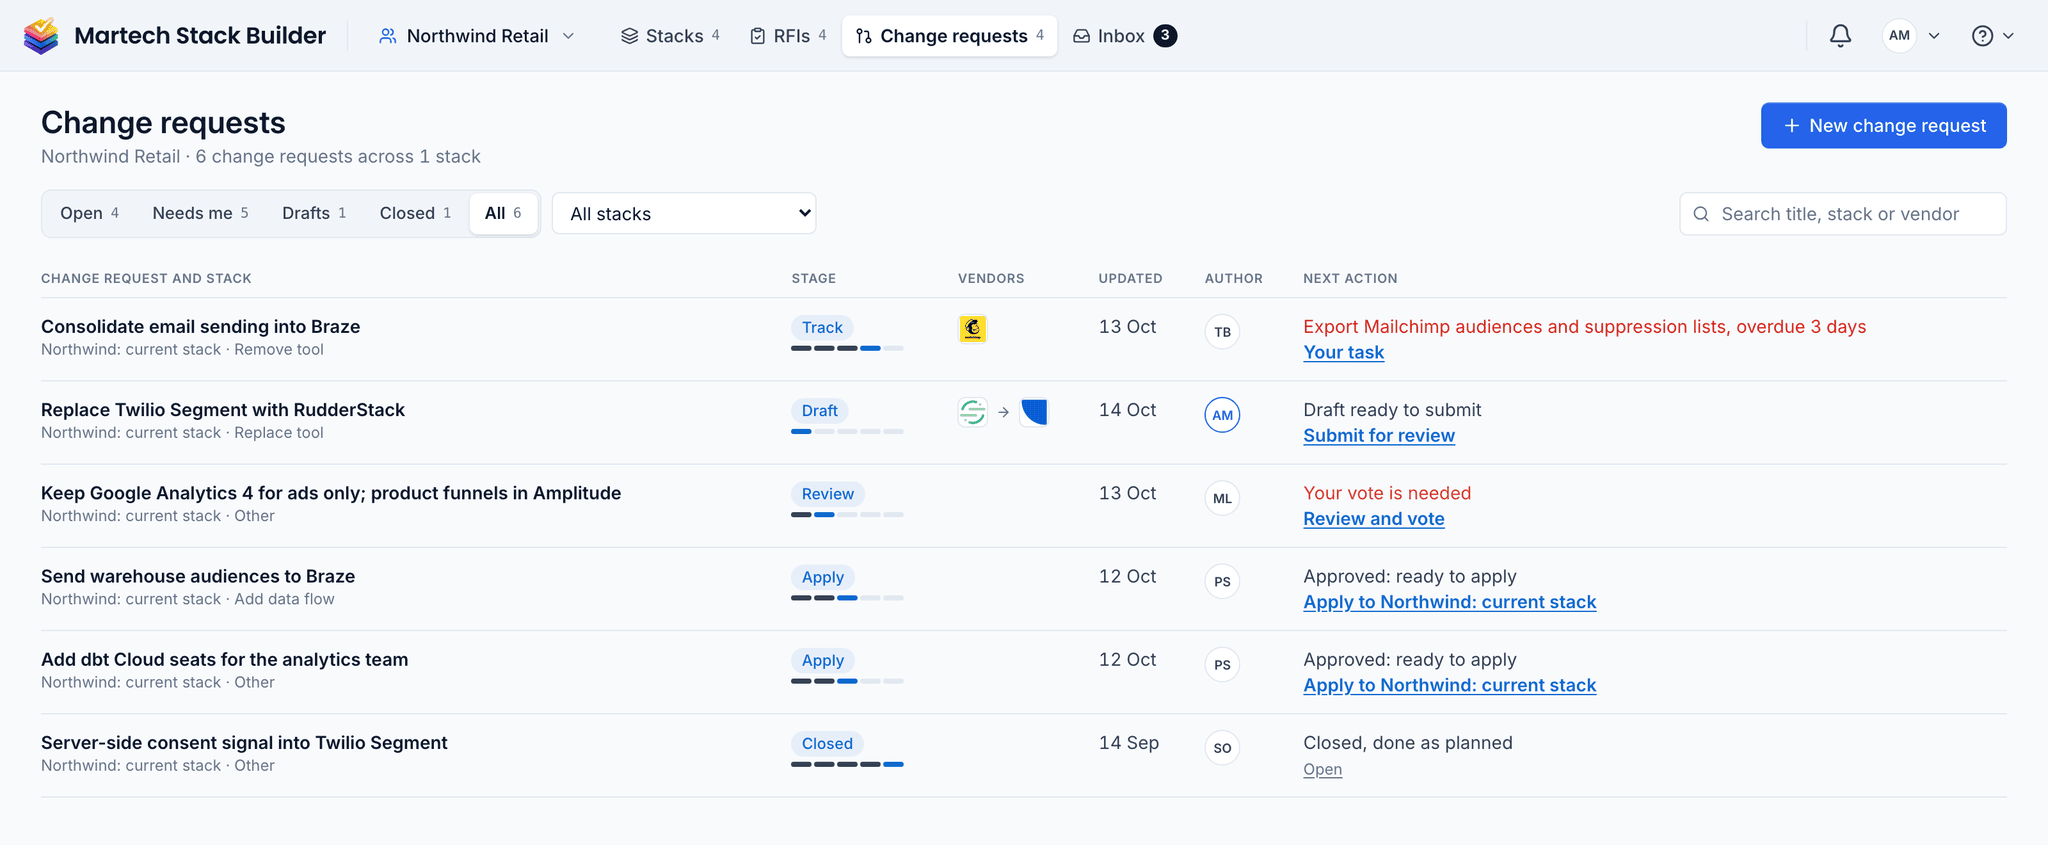The width and height of the screenshot is (2048, 845).
Task: Click the PS avatar on Send warehouse audiences row
Action: point(1222,581)
